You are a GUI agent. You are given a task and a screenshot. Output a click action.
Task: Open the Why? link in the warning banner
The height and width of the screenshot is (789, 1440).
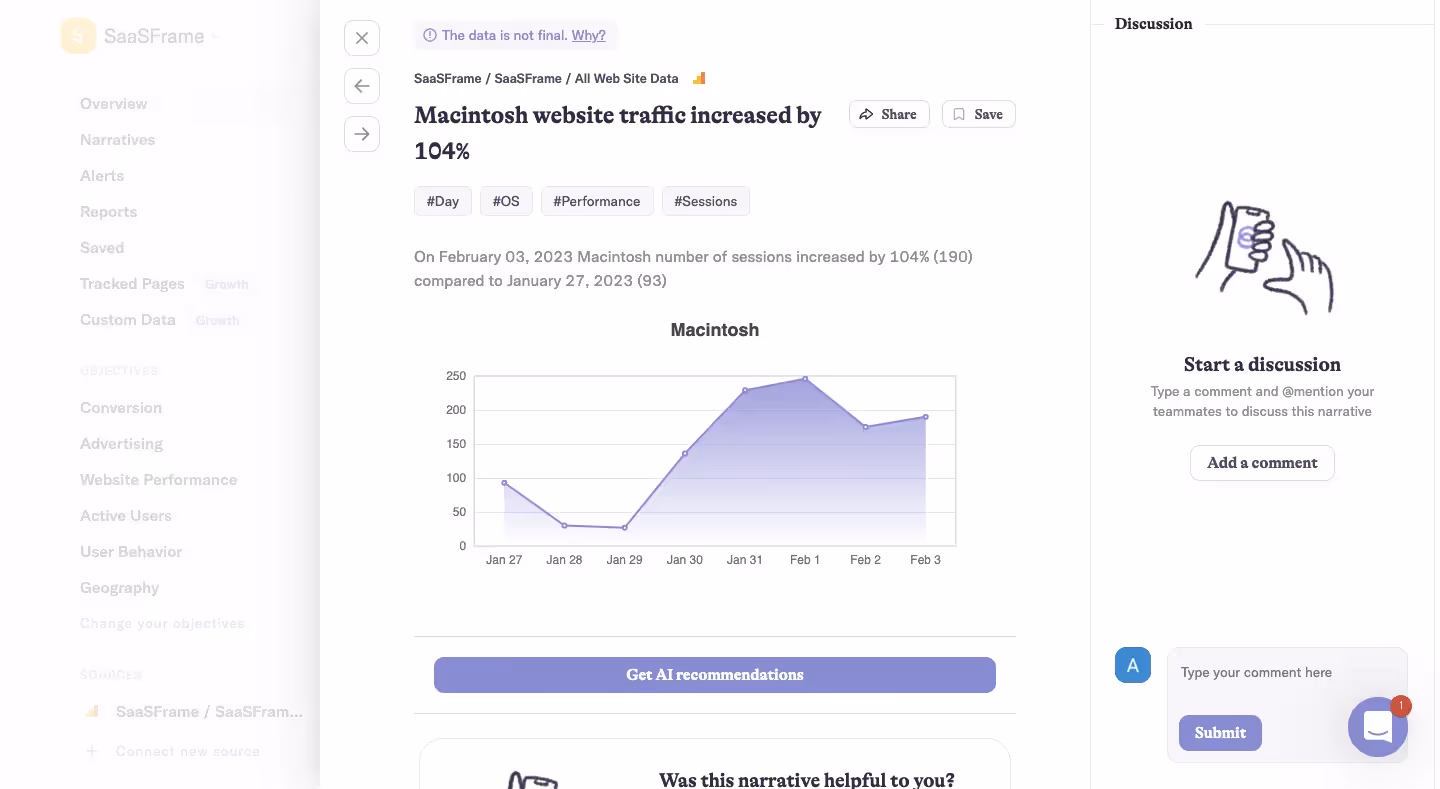tap(588, 35)
